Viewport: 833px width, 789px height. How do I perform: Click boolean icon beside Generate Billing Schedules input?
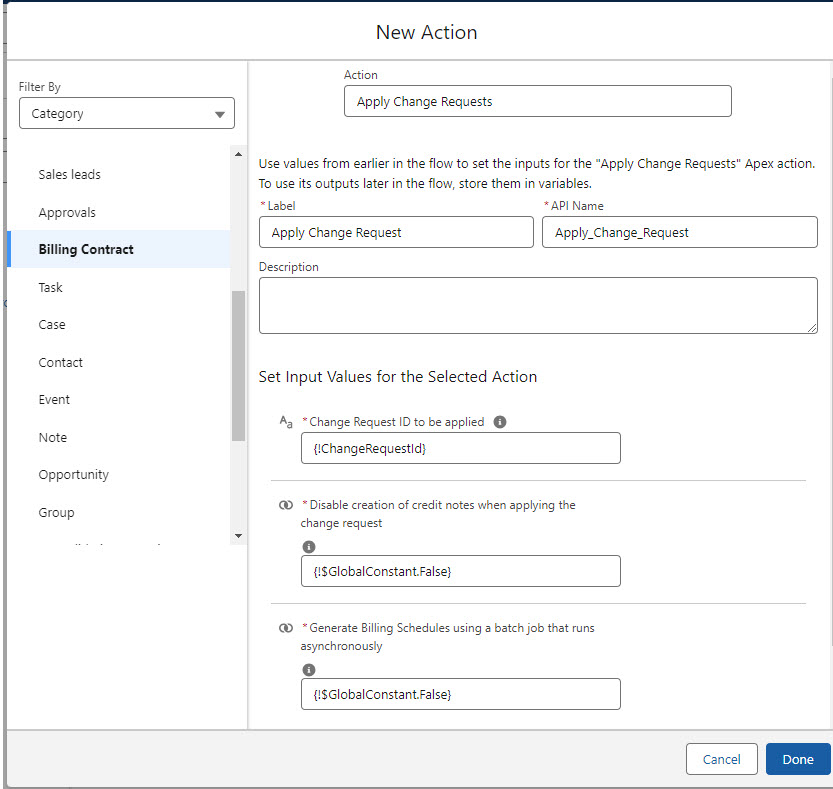(x=286, y=628)
